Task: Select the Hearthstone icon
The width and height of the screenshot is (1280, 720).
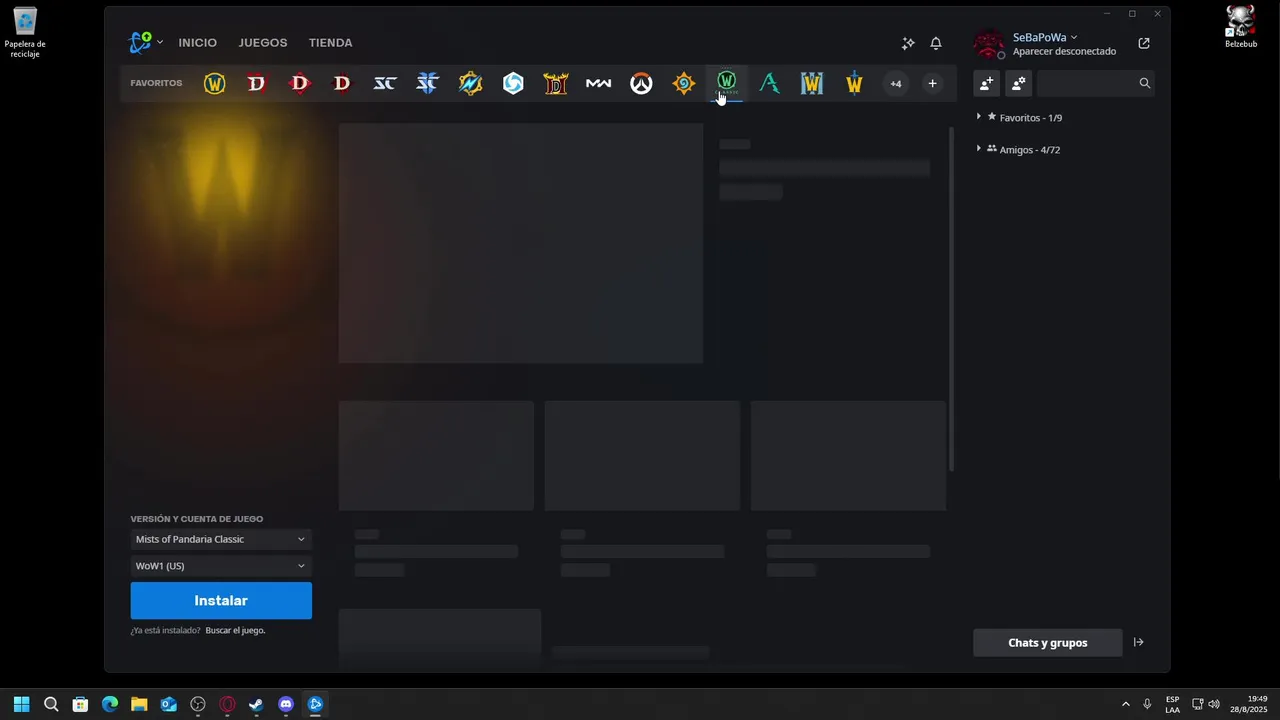Action: [684, 84]
